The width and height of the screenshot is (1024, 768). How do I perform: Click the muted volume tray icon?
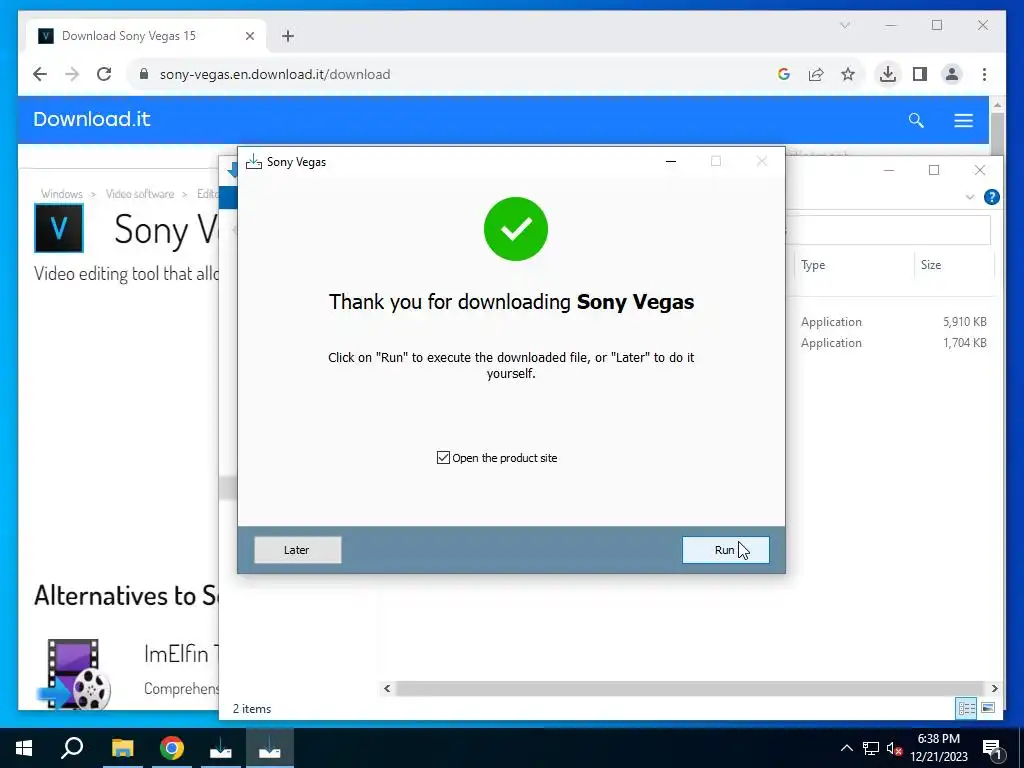pos(894,748)
